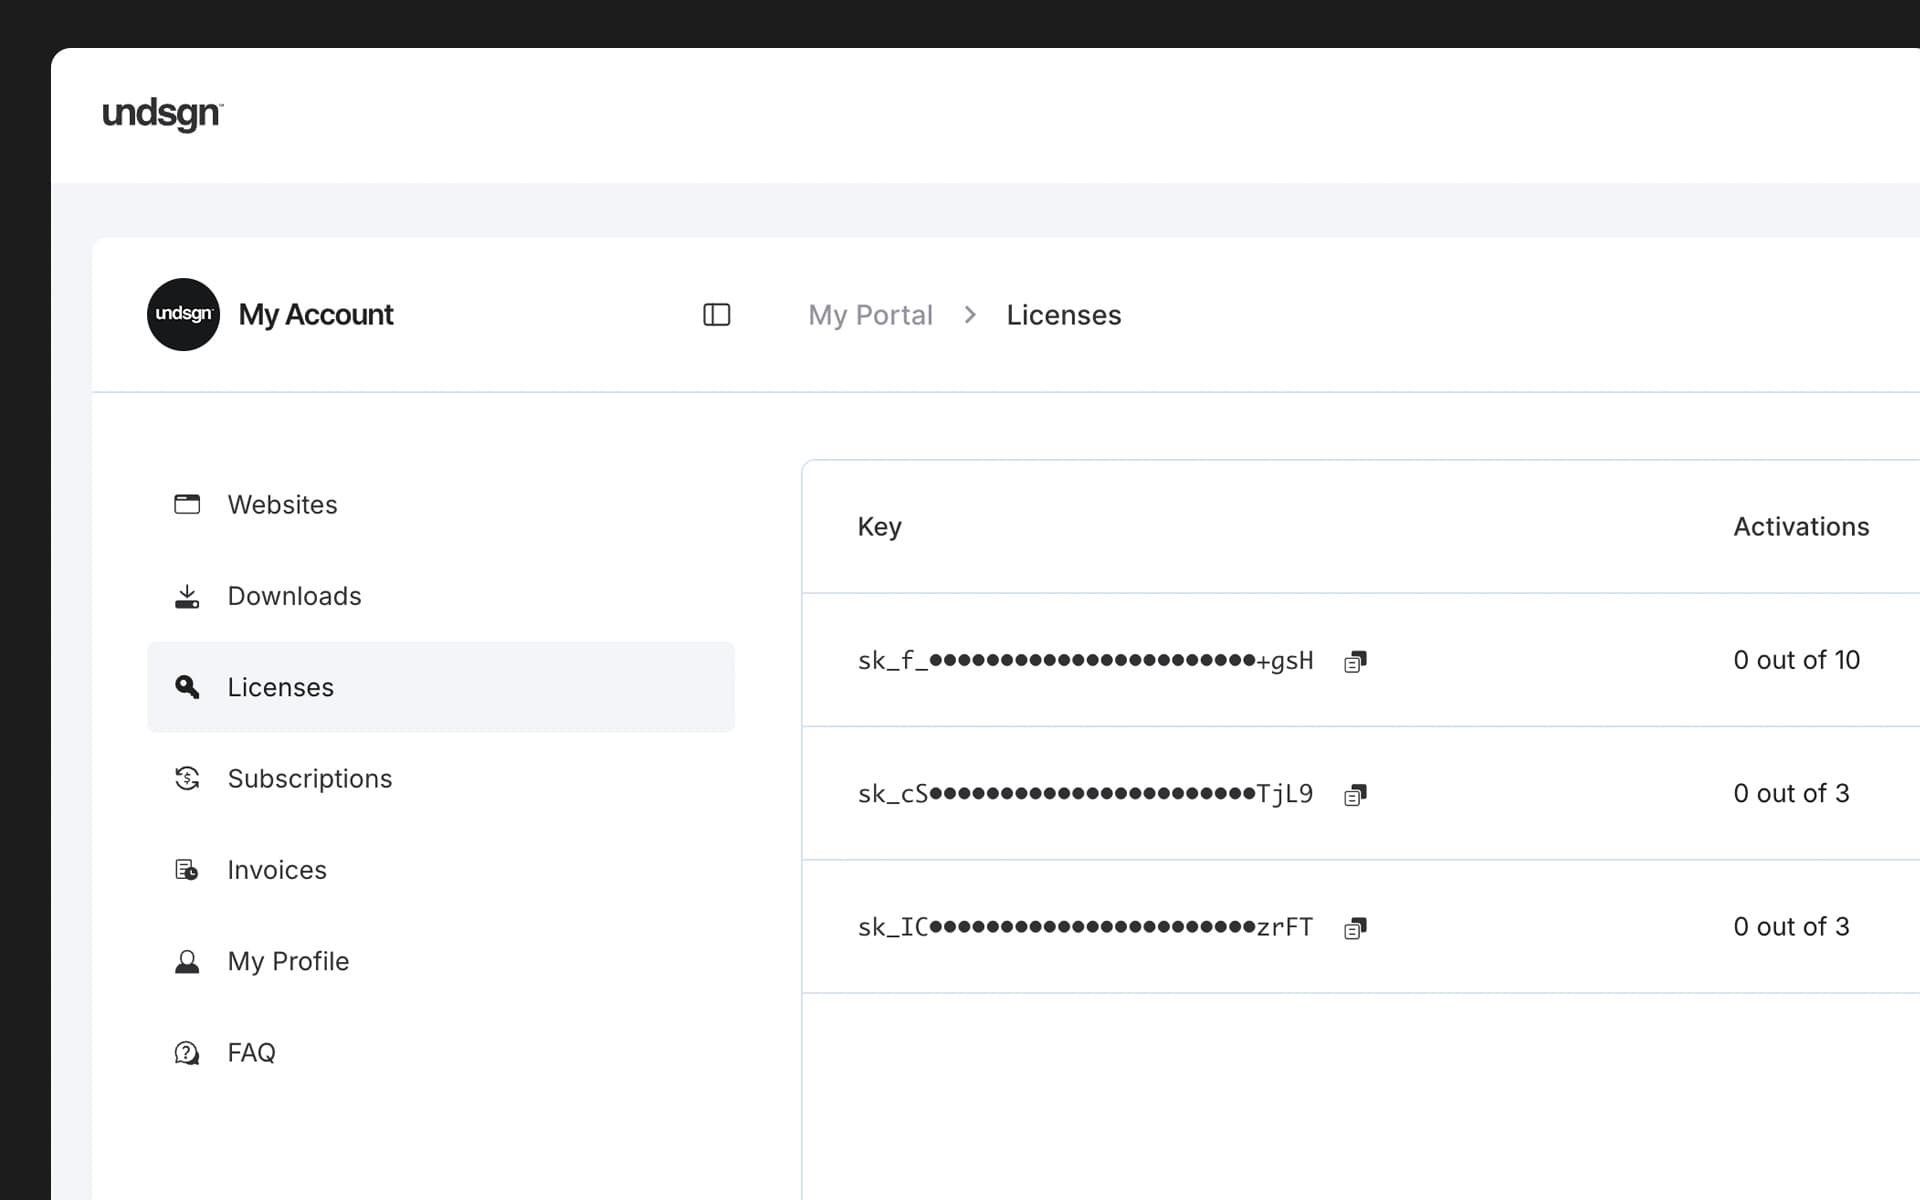Copy the license key ending in +gsH
1920x1200 pixels.
pyautogui.click(x=1355, y=661)
